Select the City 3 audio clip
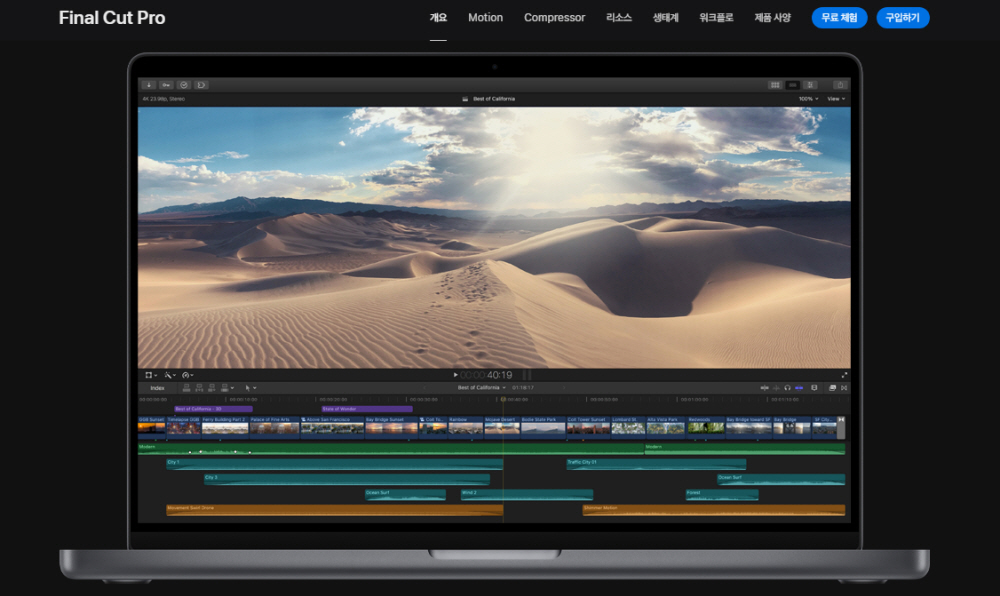The height and width of the screenshot is (596, 1000). [x=347, y=479]
